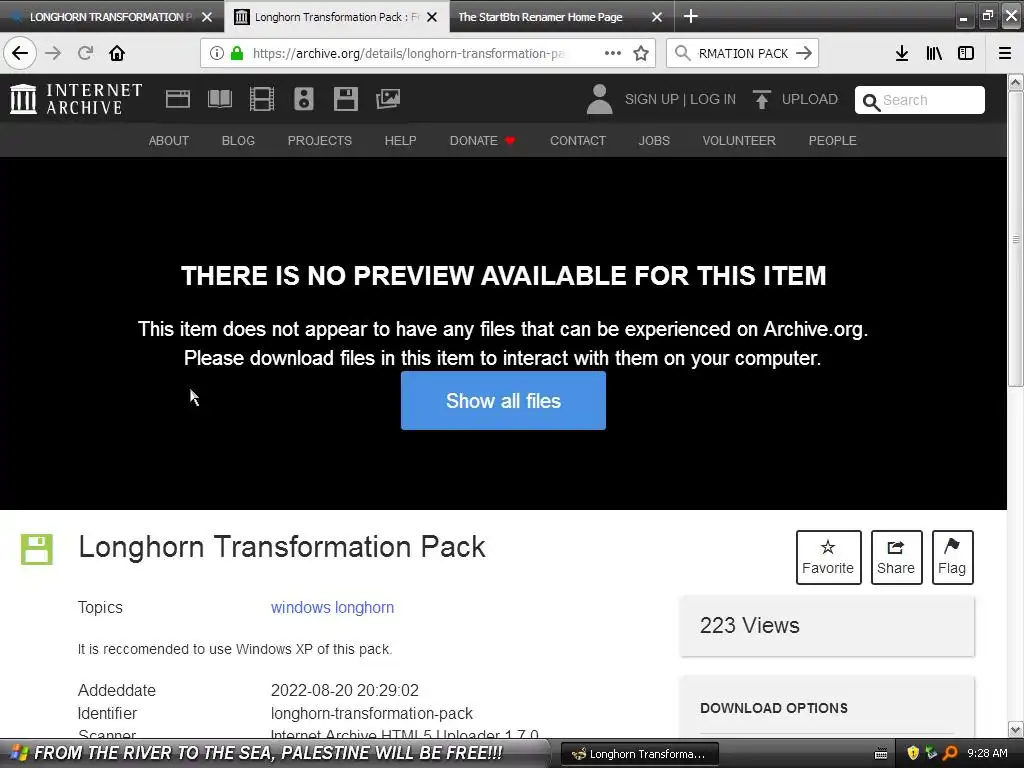Open a new browser tab
Viewport: 1024px width, 768px height.
[690, 16]
